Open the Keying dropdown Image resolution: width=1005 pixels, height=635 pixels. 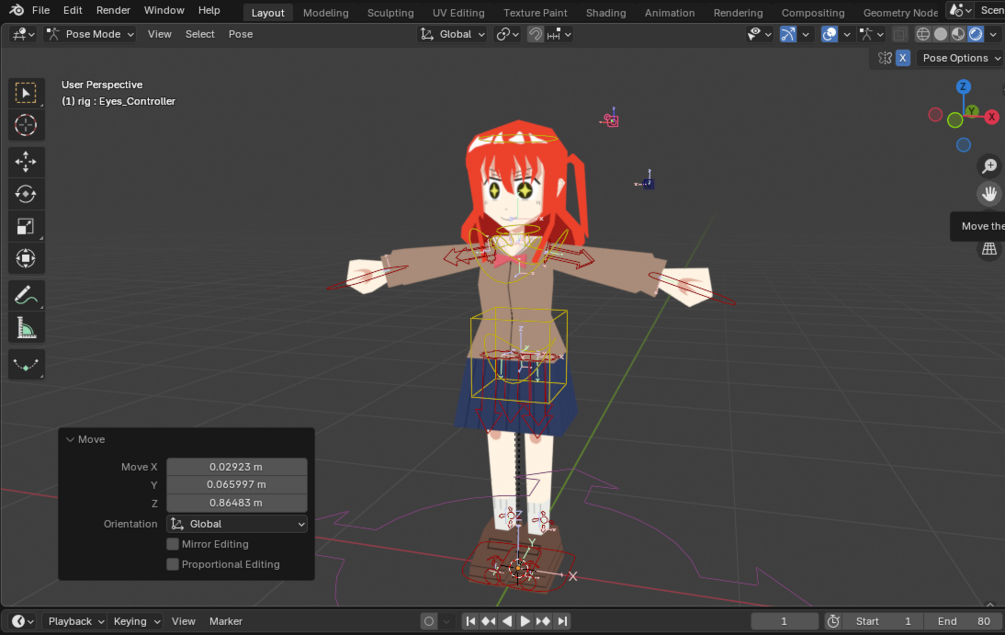(136, 621)
